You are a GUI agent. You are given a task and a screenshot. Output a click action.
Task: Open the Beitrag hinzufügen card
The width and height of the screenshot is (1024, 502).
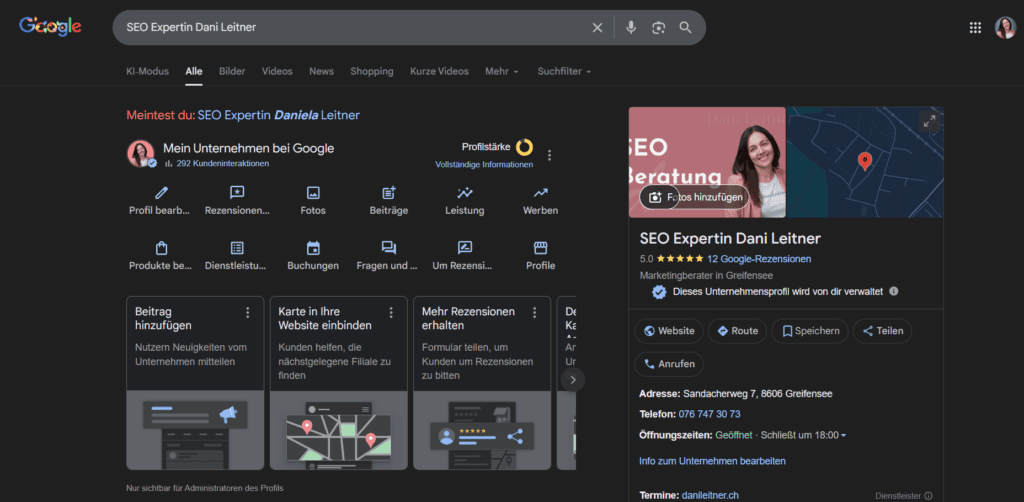pos(195,383)
